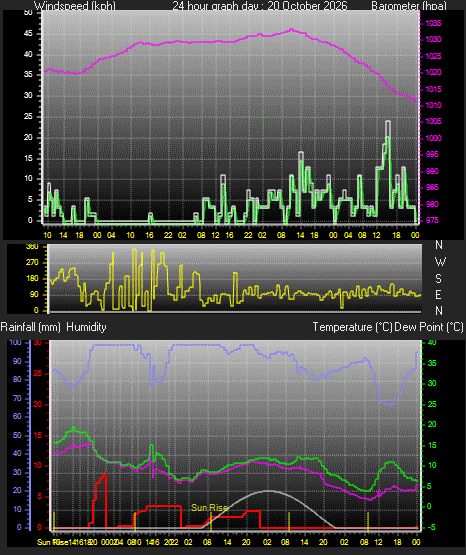Click the "20 October 2026" graph date heading
This screenshot has height=555, width=466.
tap(307, 6)
